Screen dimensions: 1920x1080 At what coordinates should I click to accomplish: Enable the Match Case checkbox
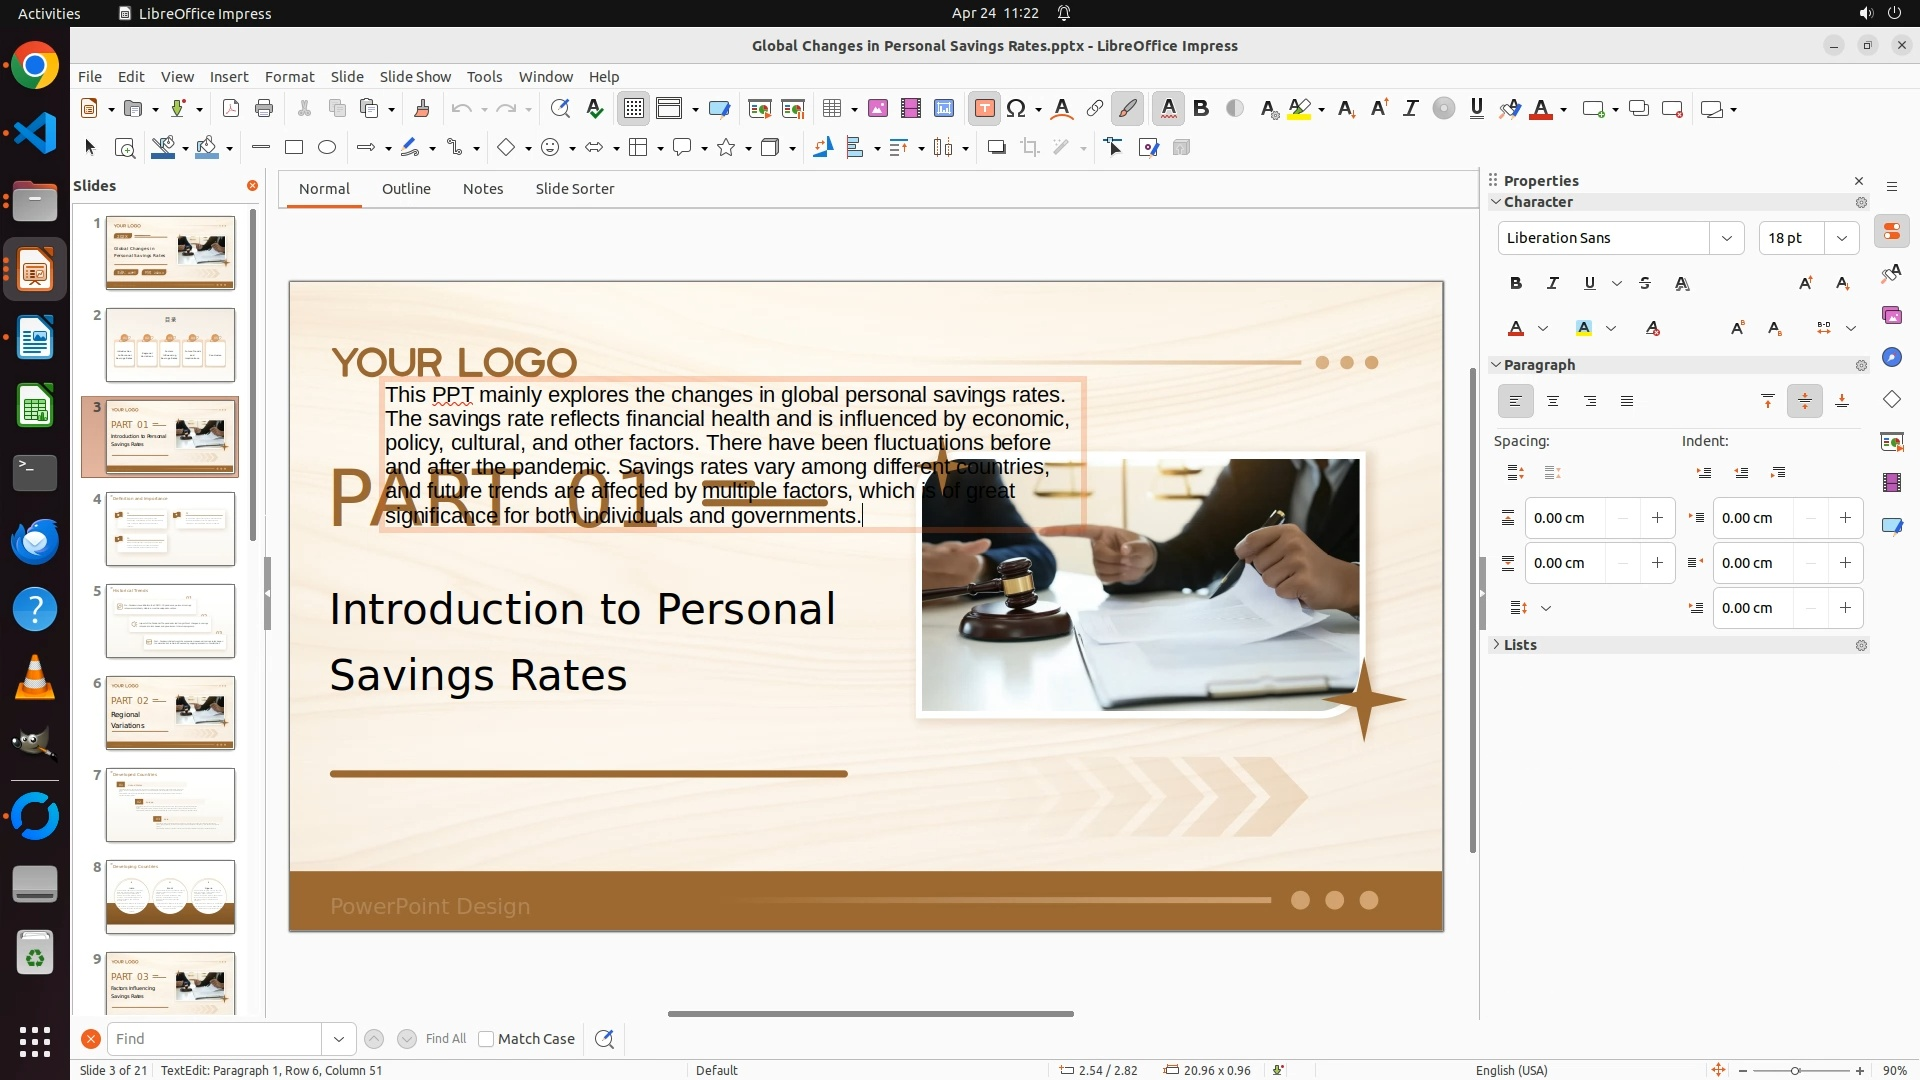pos(486,1039)
